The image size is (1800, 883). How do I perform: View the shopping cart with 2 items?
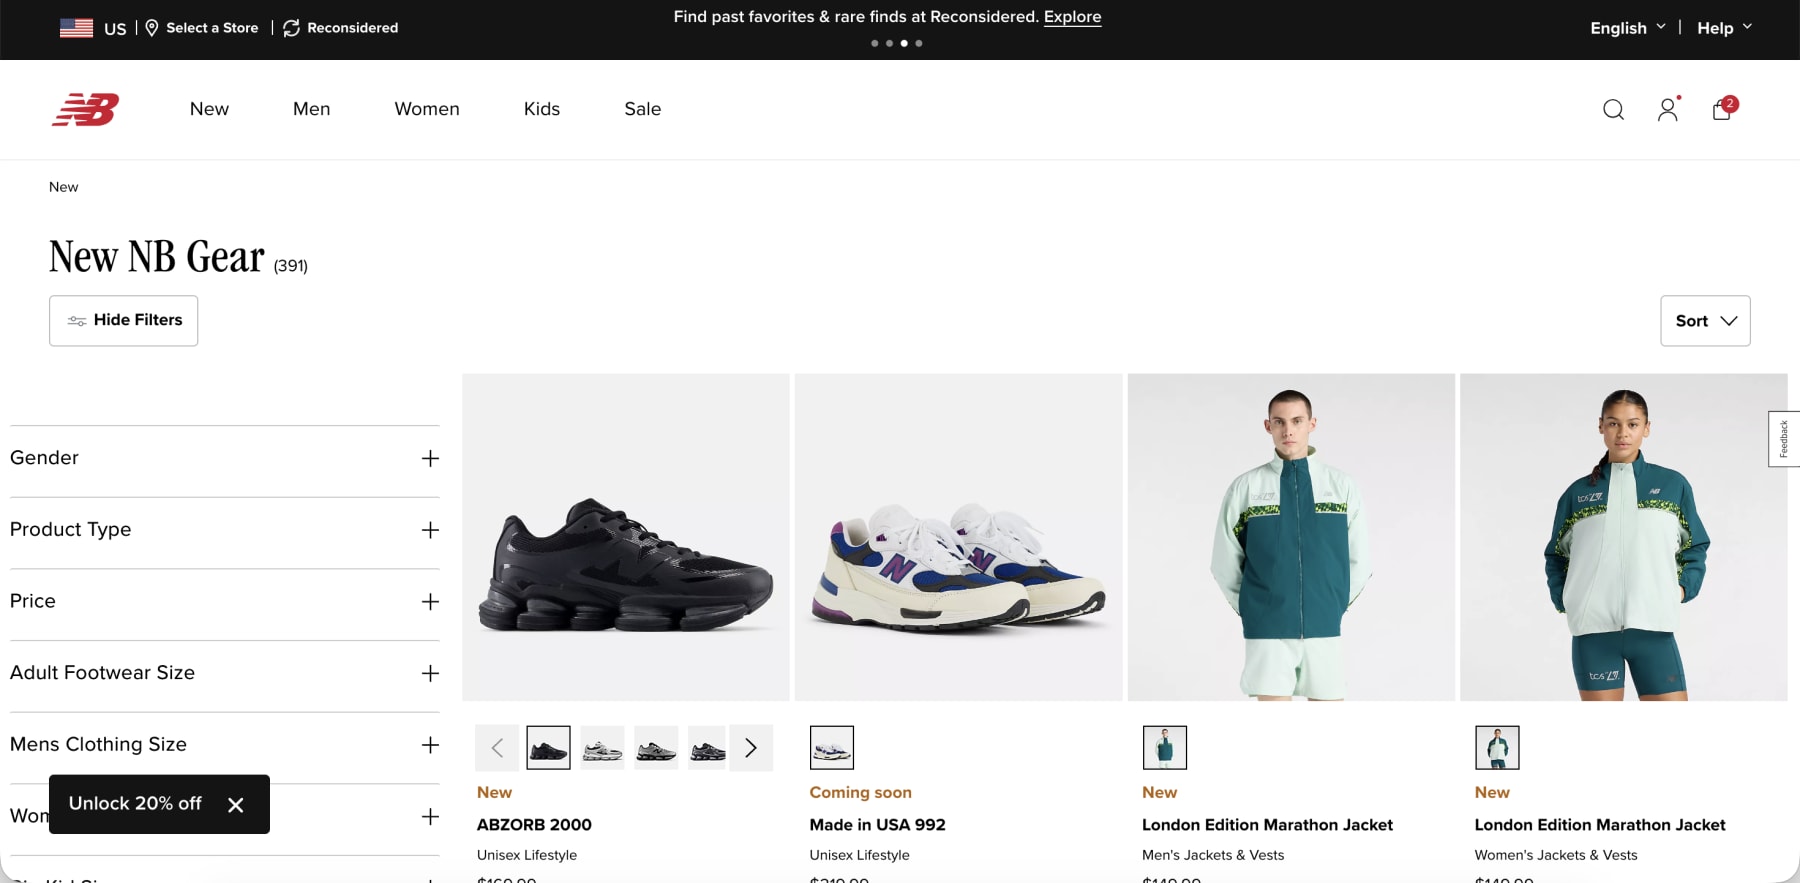(1721, 110)
